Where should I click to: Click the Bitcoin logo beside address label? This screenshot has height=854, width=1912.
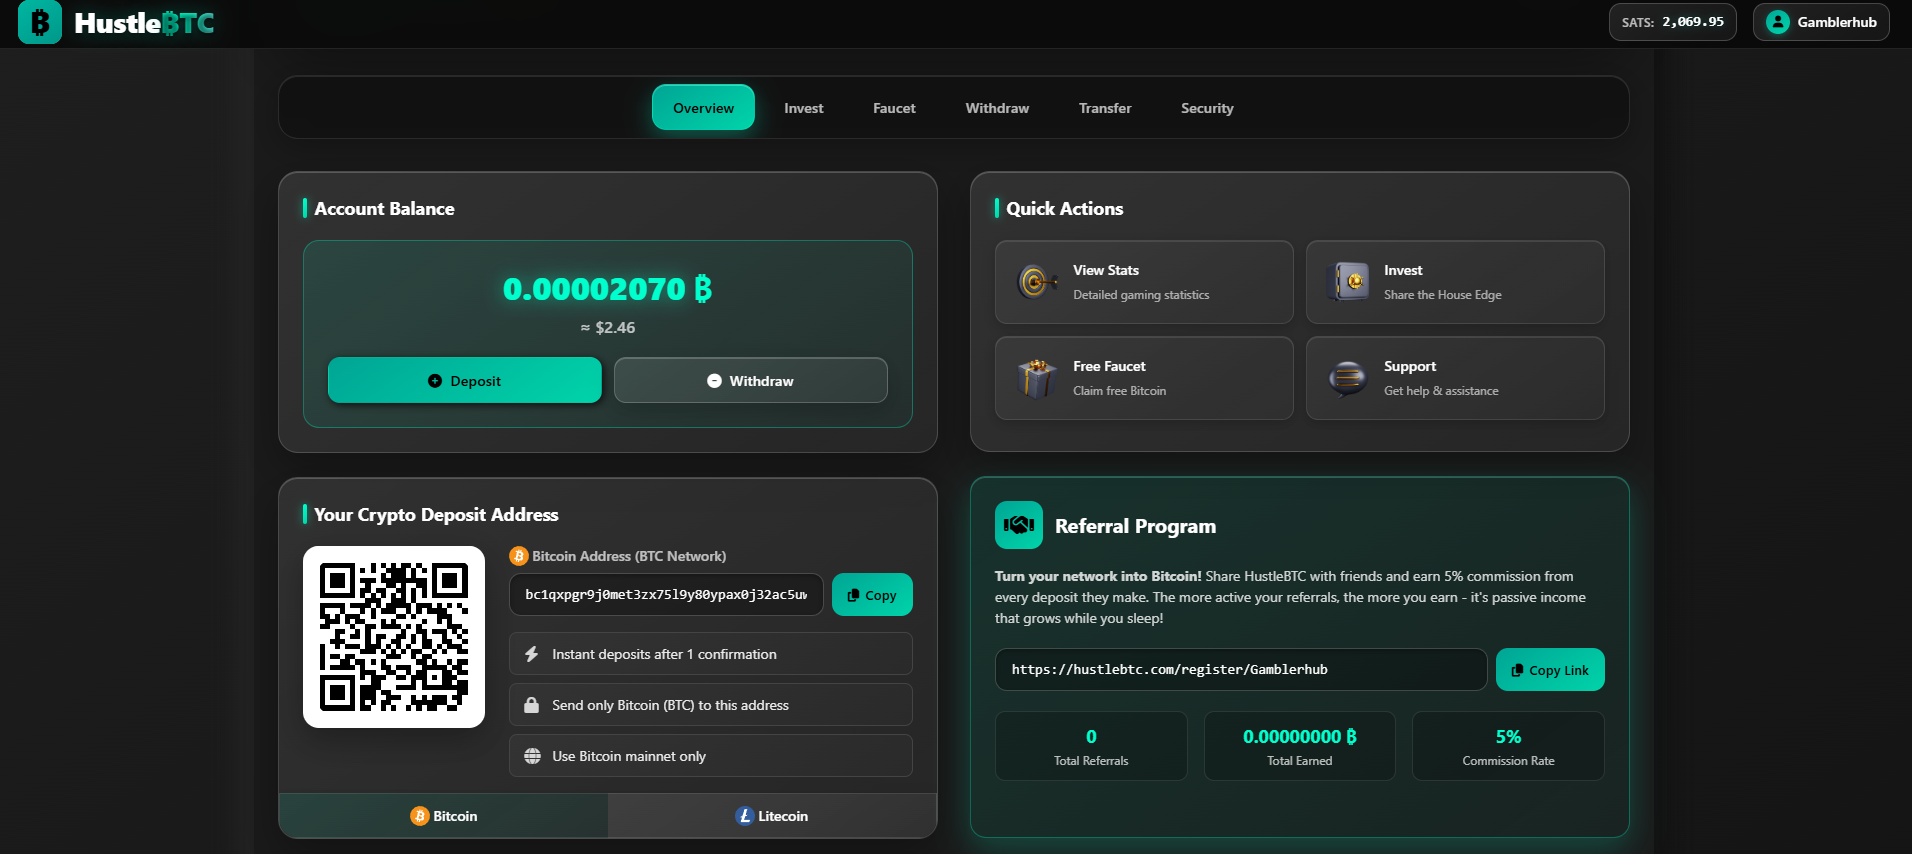518,556
